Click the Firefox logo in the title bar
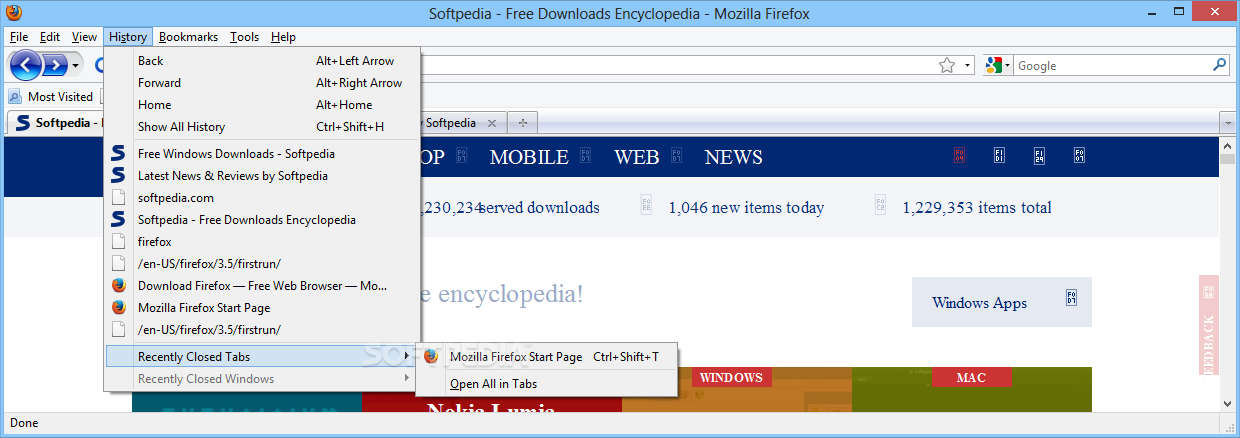Viewport: 1240px width, 438px height. click(x=13, y=13)
